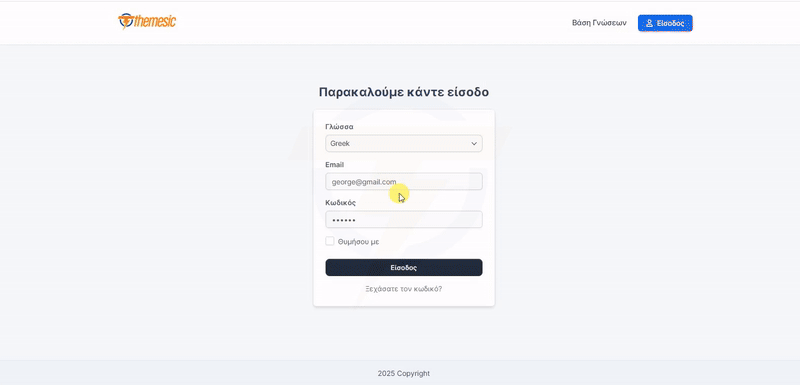Click the 2025 Copyright footer text
This screenshot has width=800, height=385.
(x=404, y=373)
